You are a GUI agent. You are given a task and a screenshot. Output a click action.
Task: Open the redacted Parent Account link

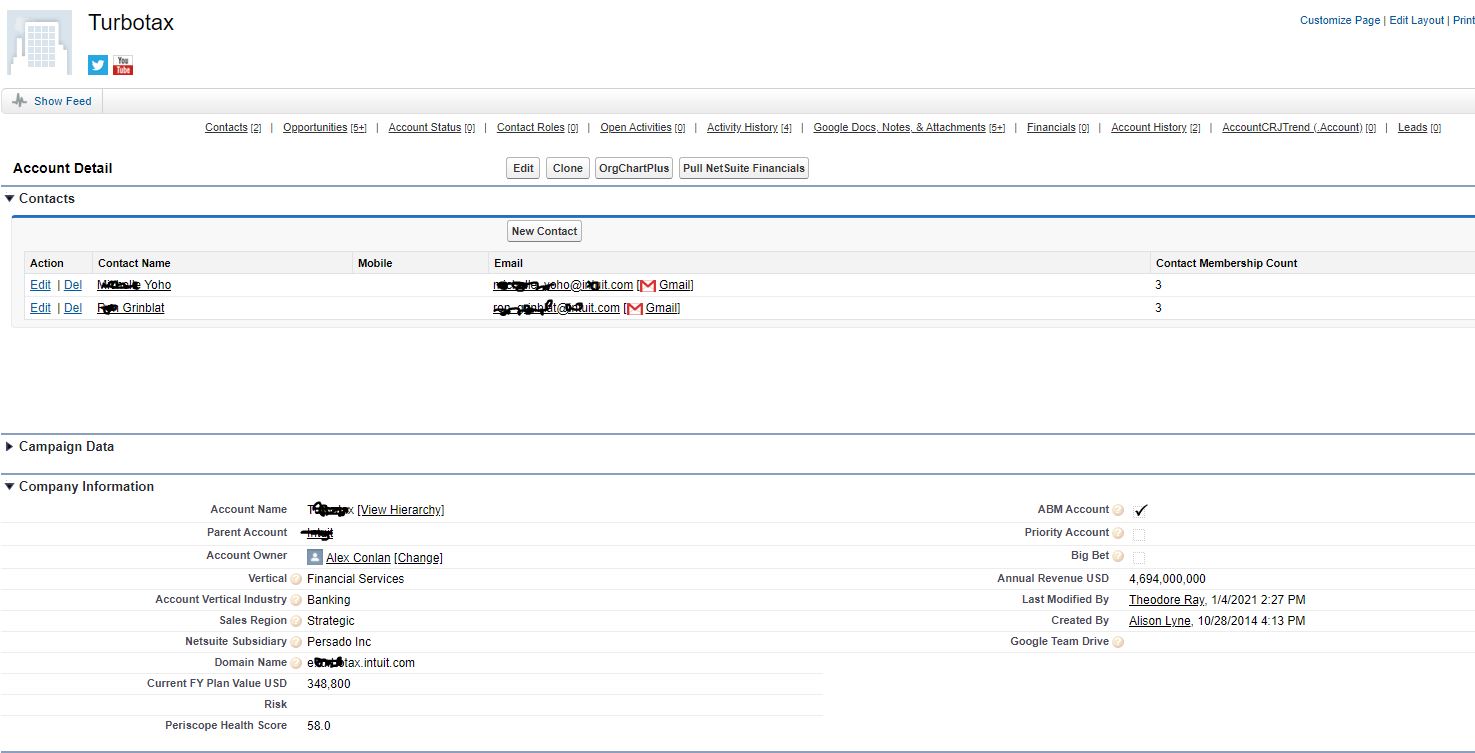point(319,533)
